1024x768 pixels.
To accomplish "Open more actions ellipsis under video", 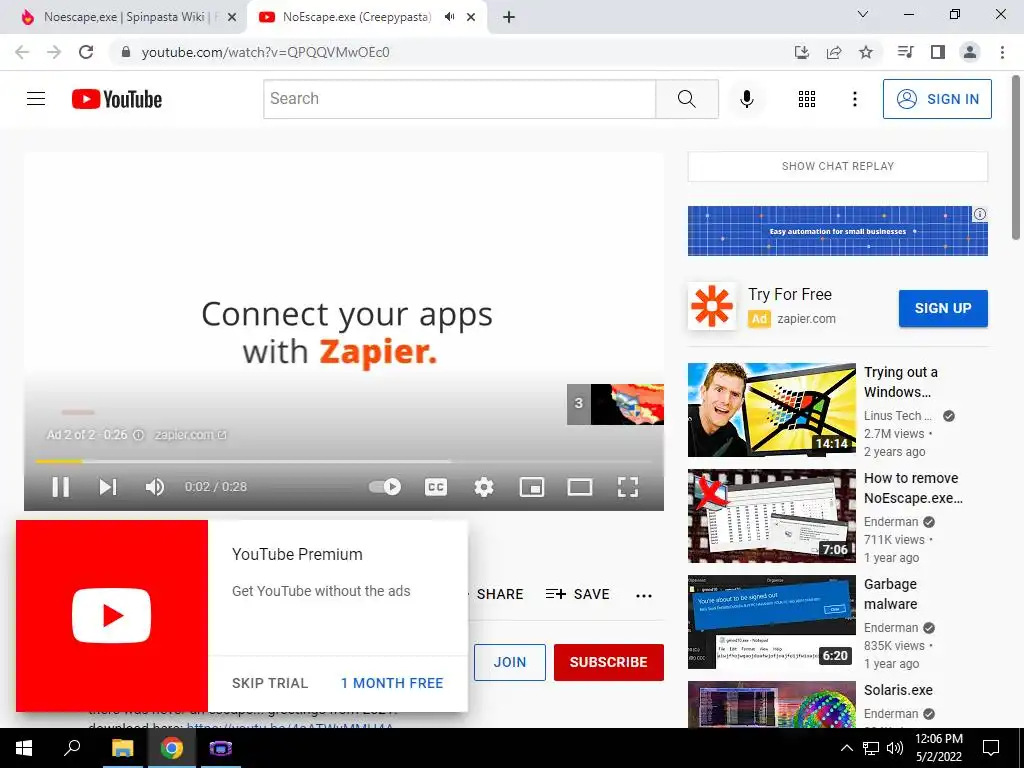I will point(644,595).
